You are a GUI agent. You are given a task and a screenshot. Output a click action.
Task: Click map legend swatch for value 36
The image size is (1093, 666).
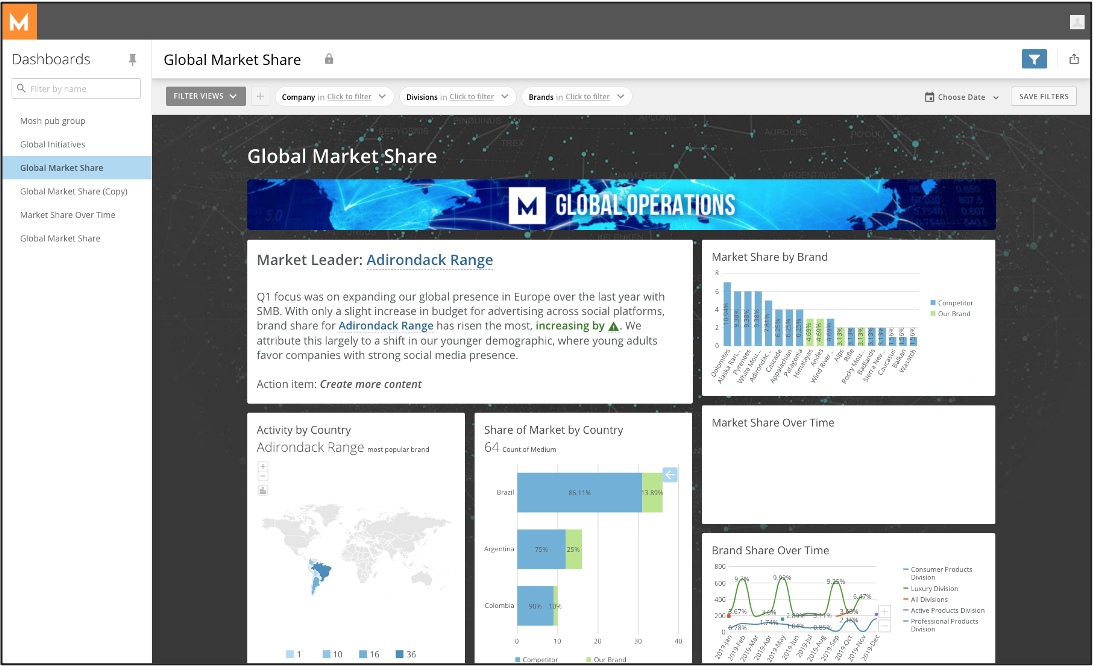click(x=399, y=654)
